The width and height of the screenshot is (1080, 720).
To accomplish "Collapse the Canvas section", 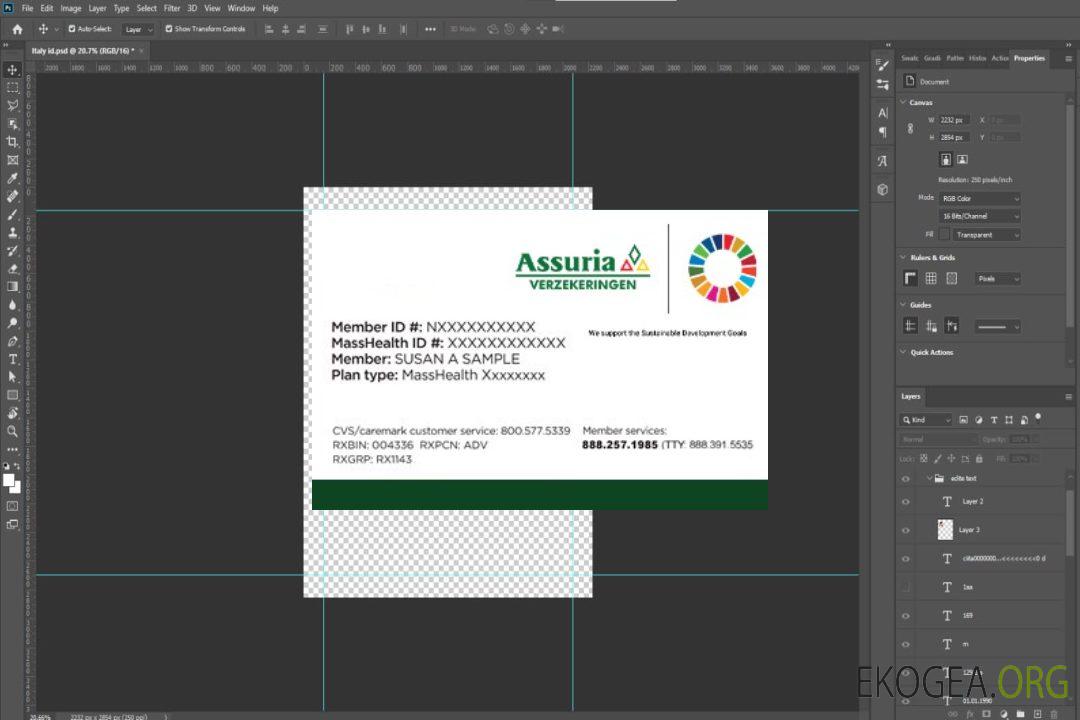I will coord(904,102).
